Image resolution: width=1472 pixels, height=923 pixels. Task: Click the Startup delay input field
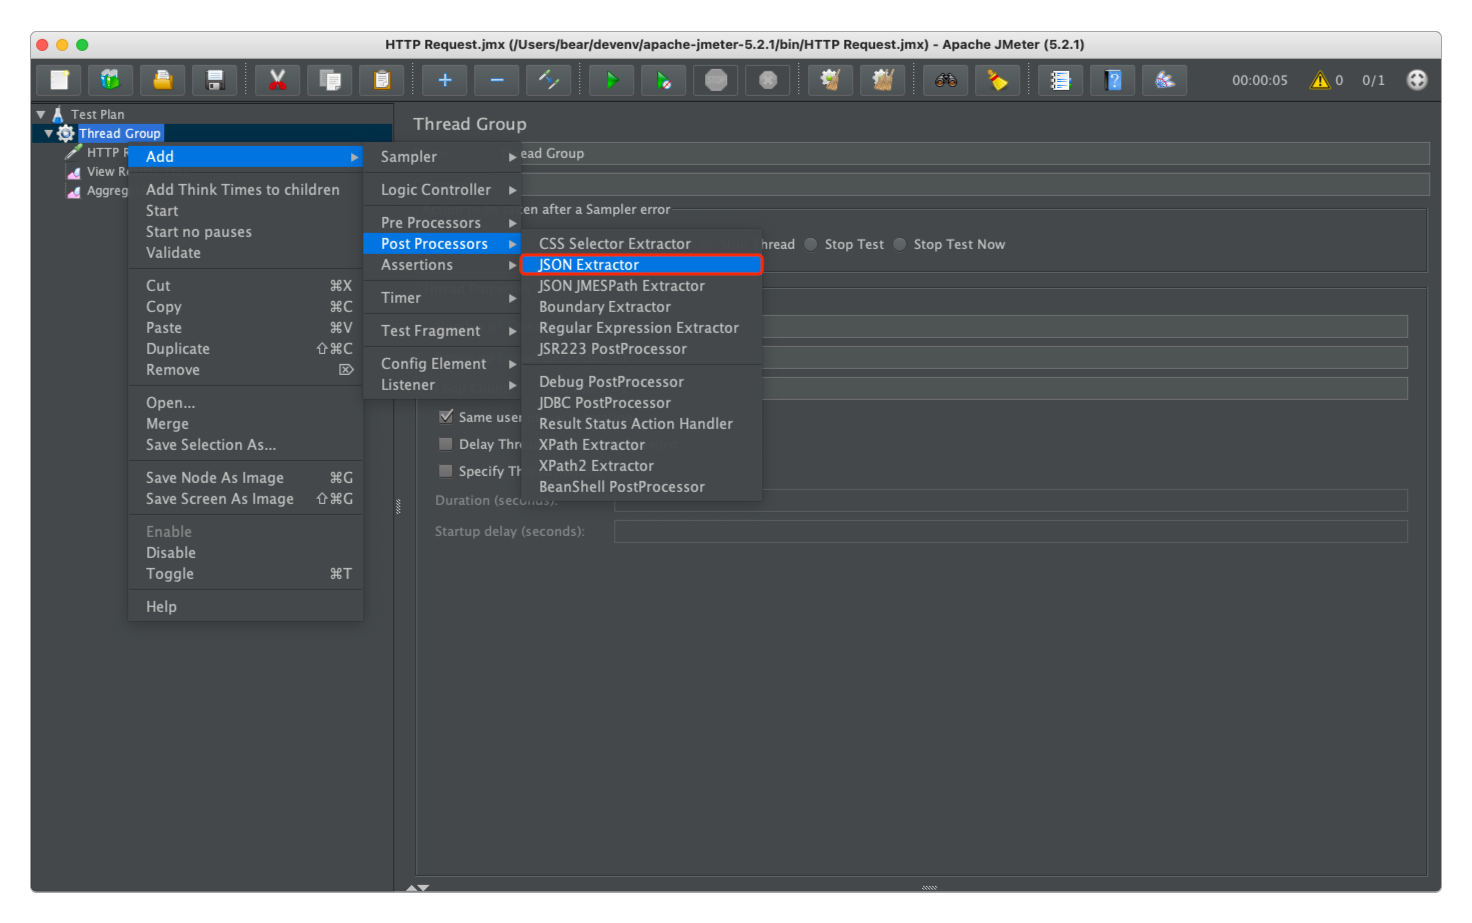1011,531
